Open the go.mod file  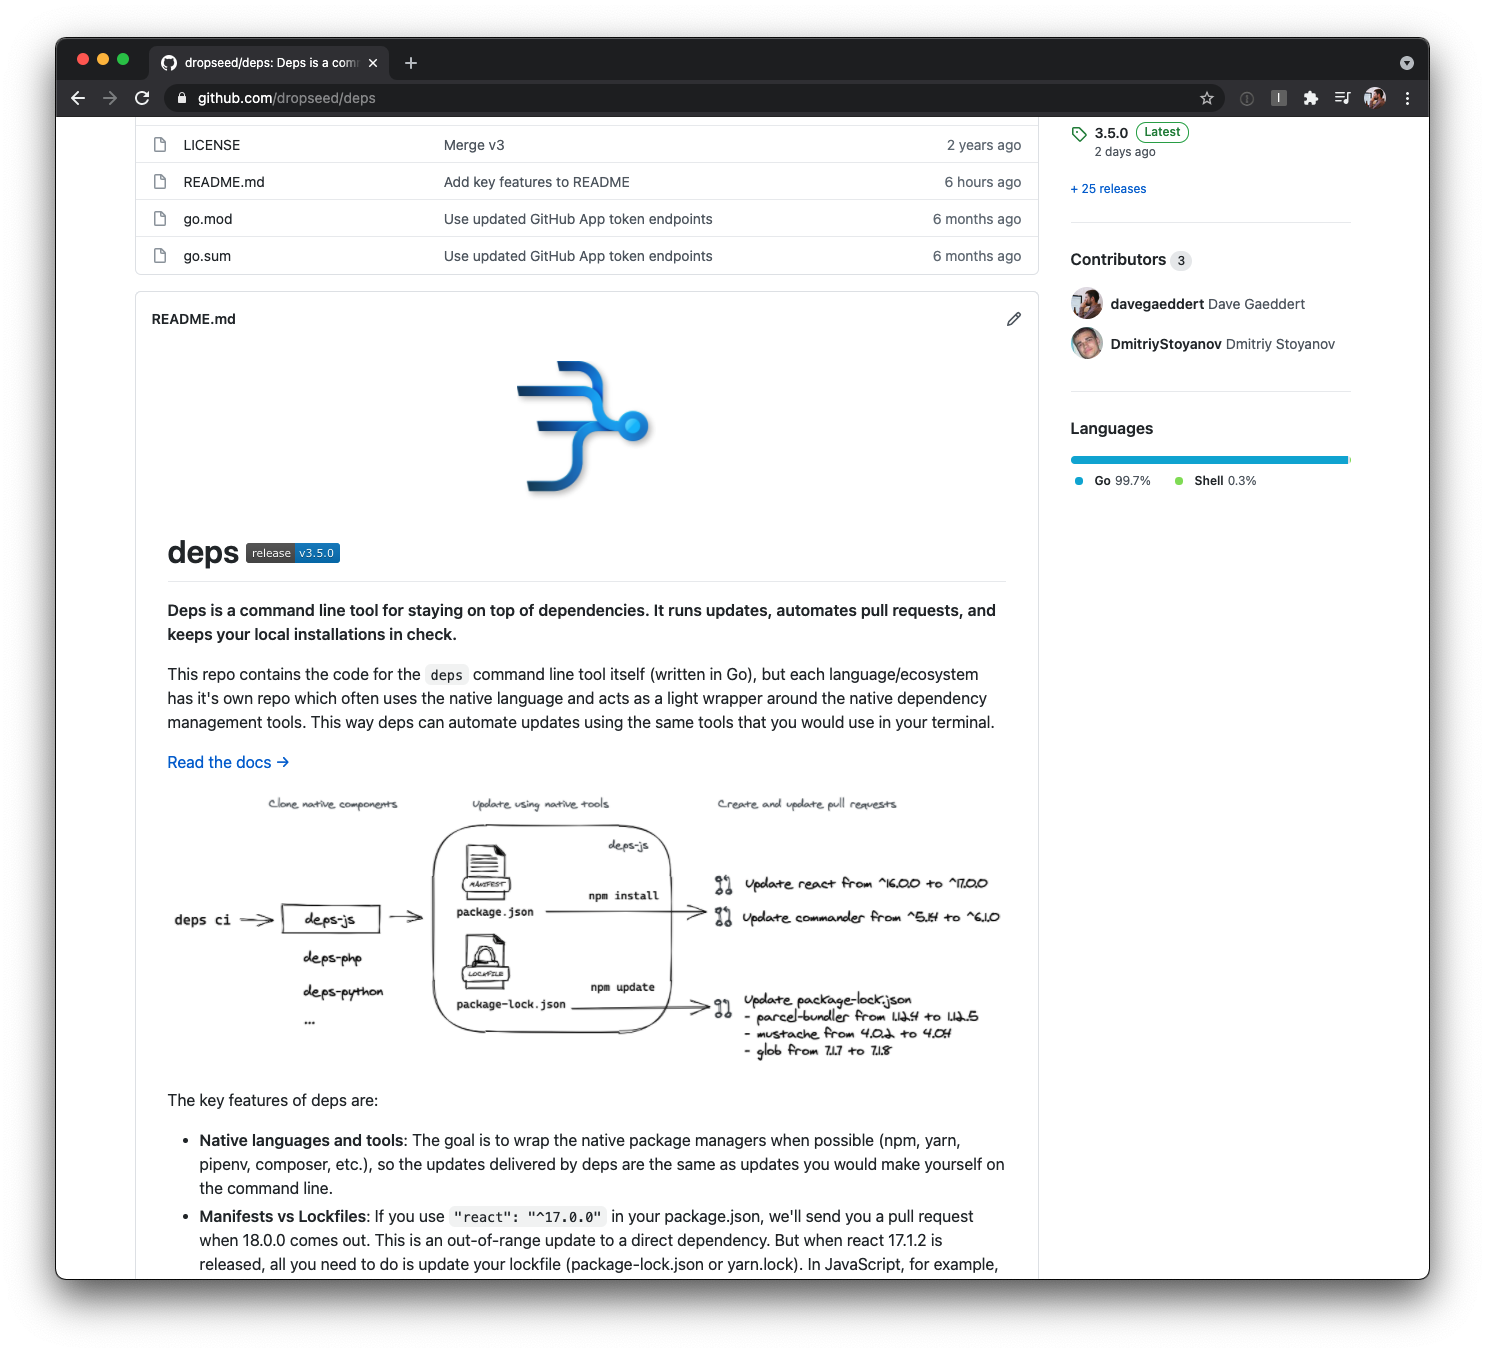(x=208, y=219)
